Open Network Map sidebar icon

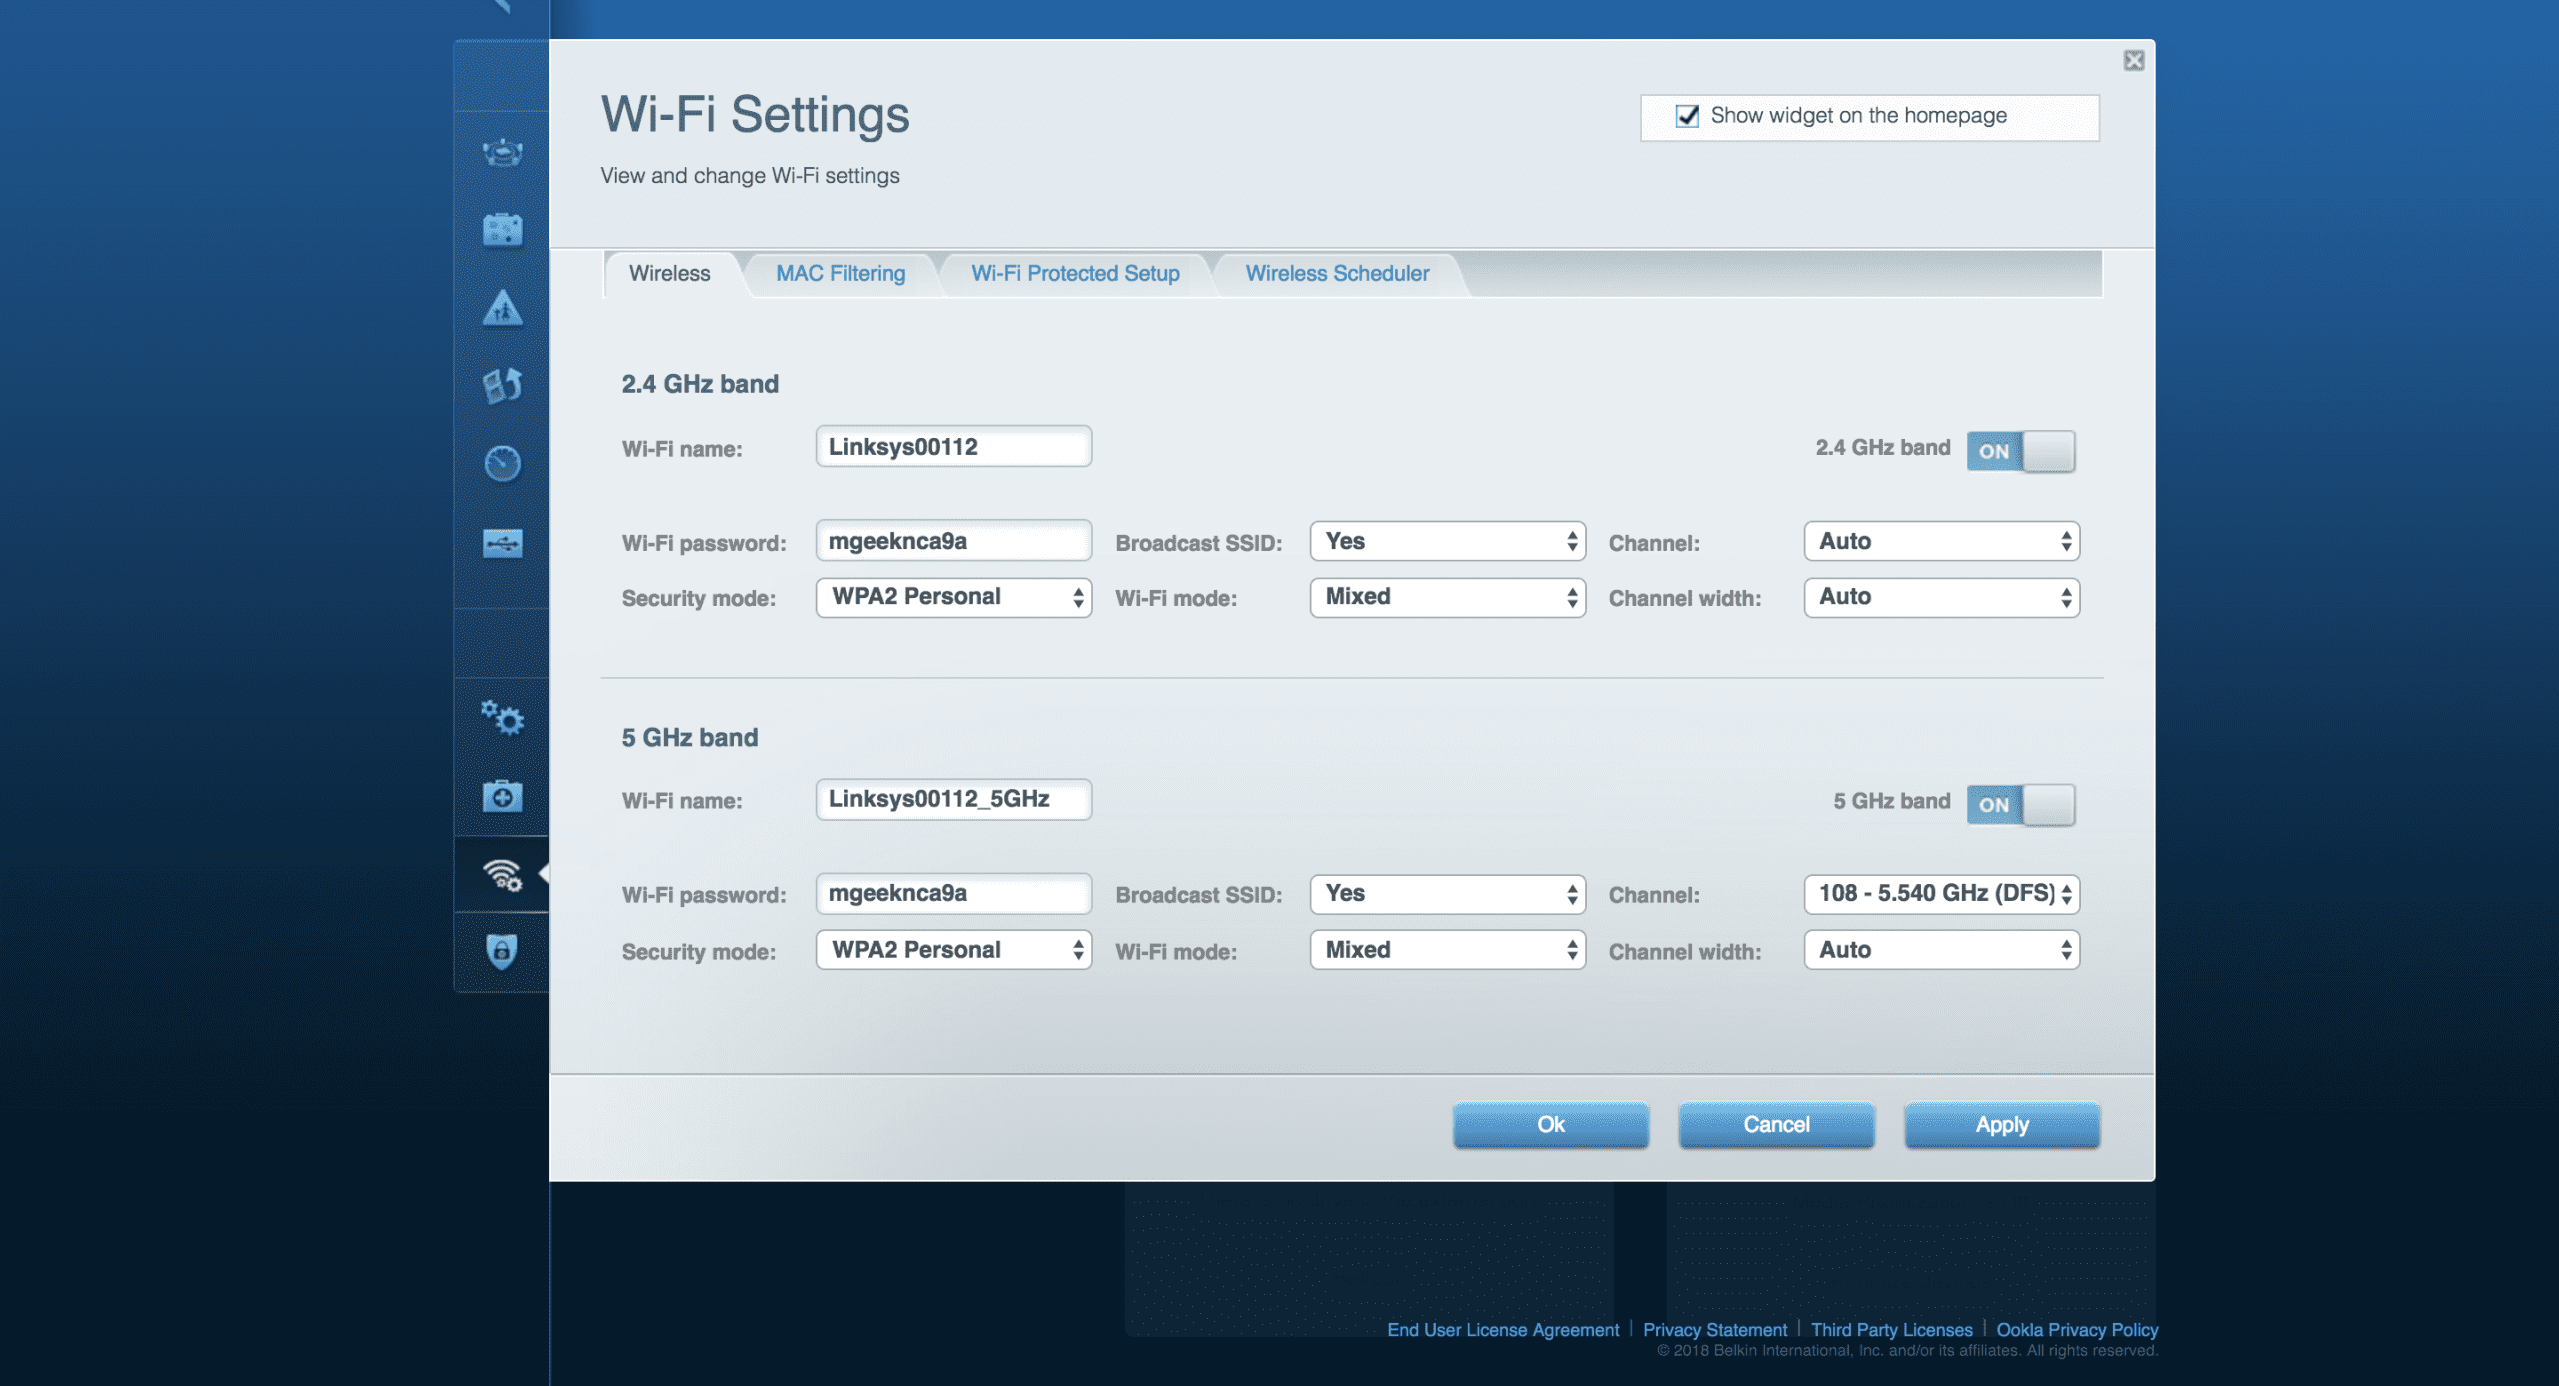tap(502, 152)
